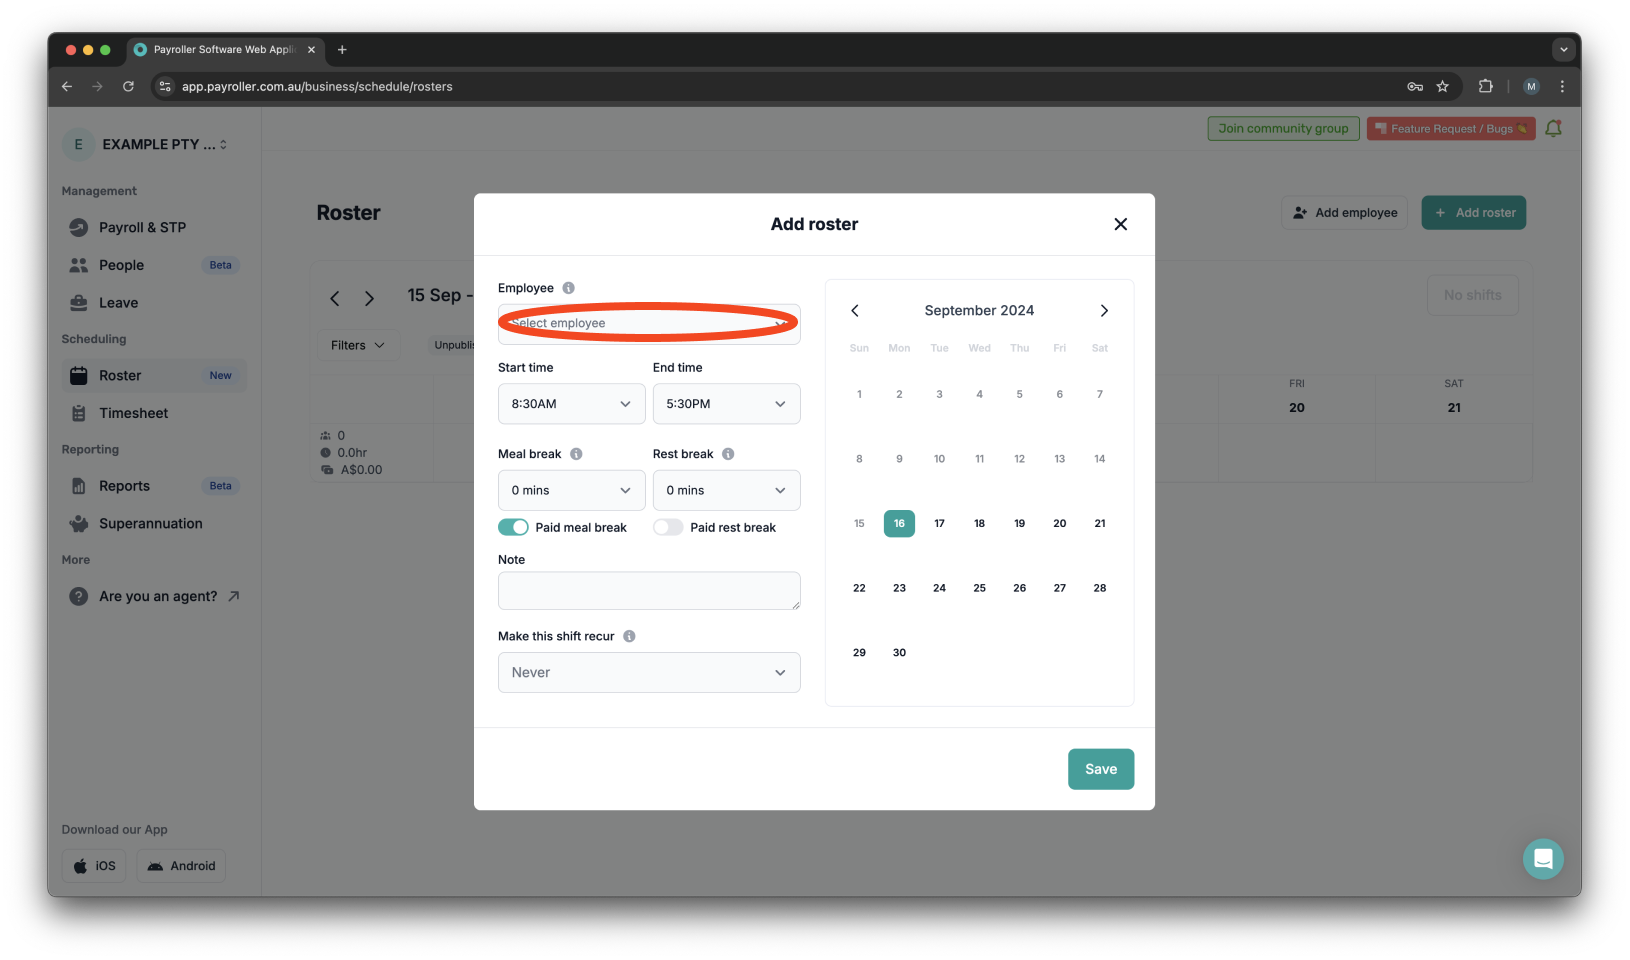The width and height of the screenshot is (1630, 960).
Task: Click the Meal break info icon
Action: (x=576, y=454)
